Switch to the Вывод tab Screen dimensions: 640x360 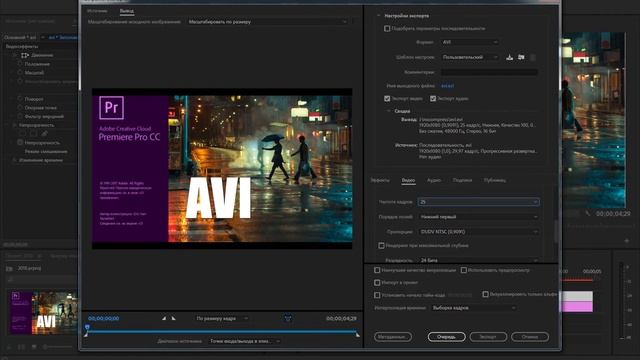tap(127, 11)
